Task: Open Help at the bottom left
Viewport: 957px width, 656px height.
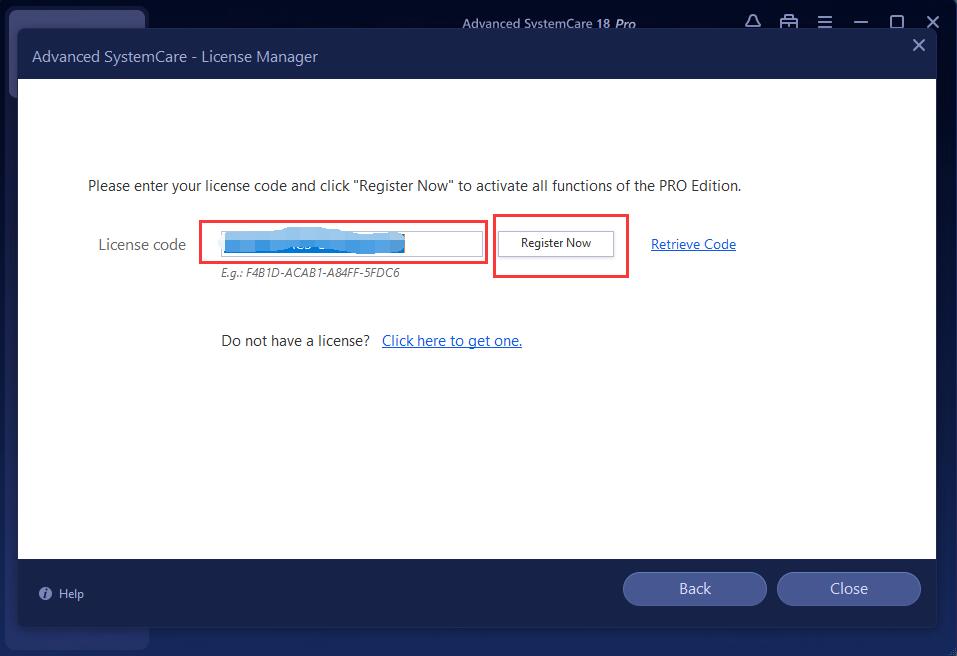Action: [x=61, y=594]
